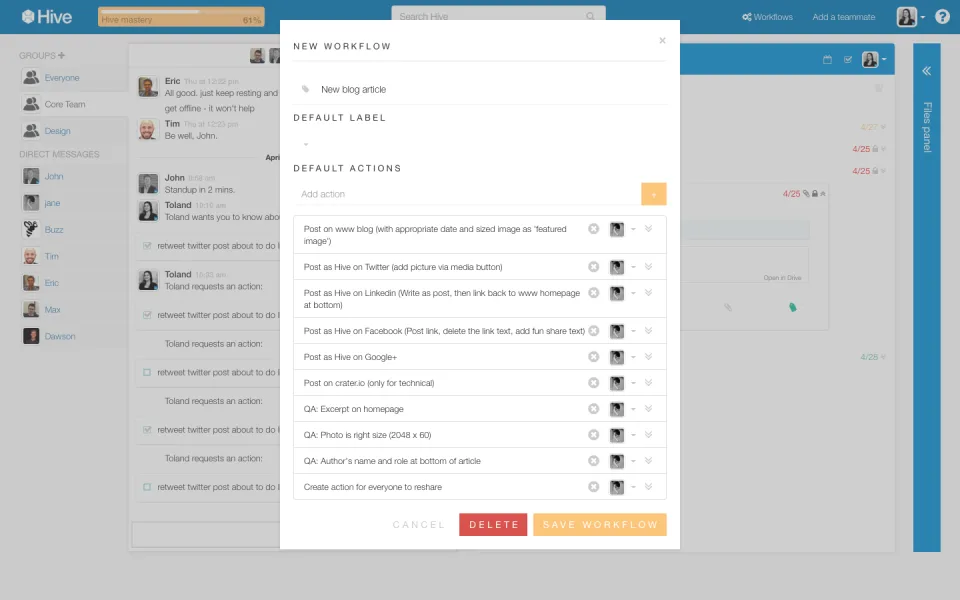Click Add a teammate link
The height and width of the screenshot is (600, 960).
click(843, 17)
